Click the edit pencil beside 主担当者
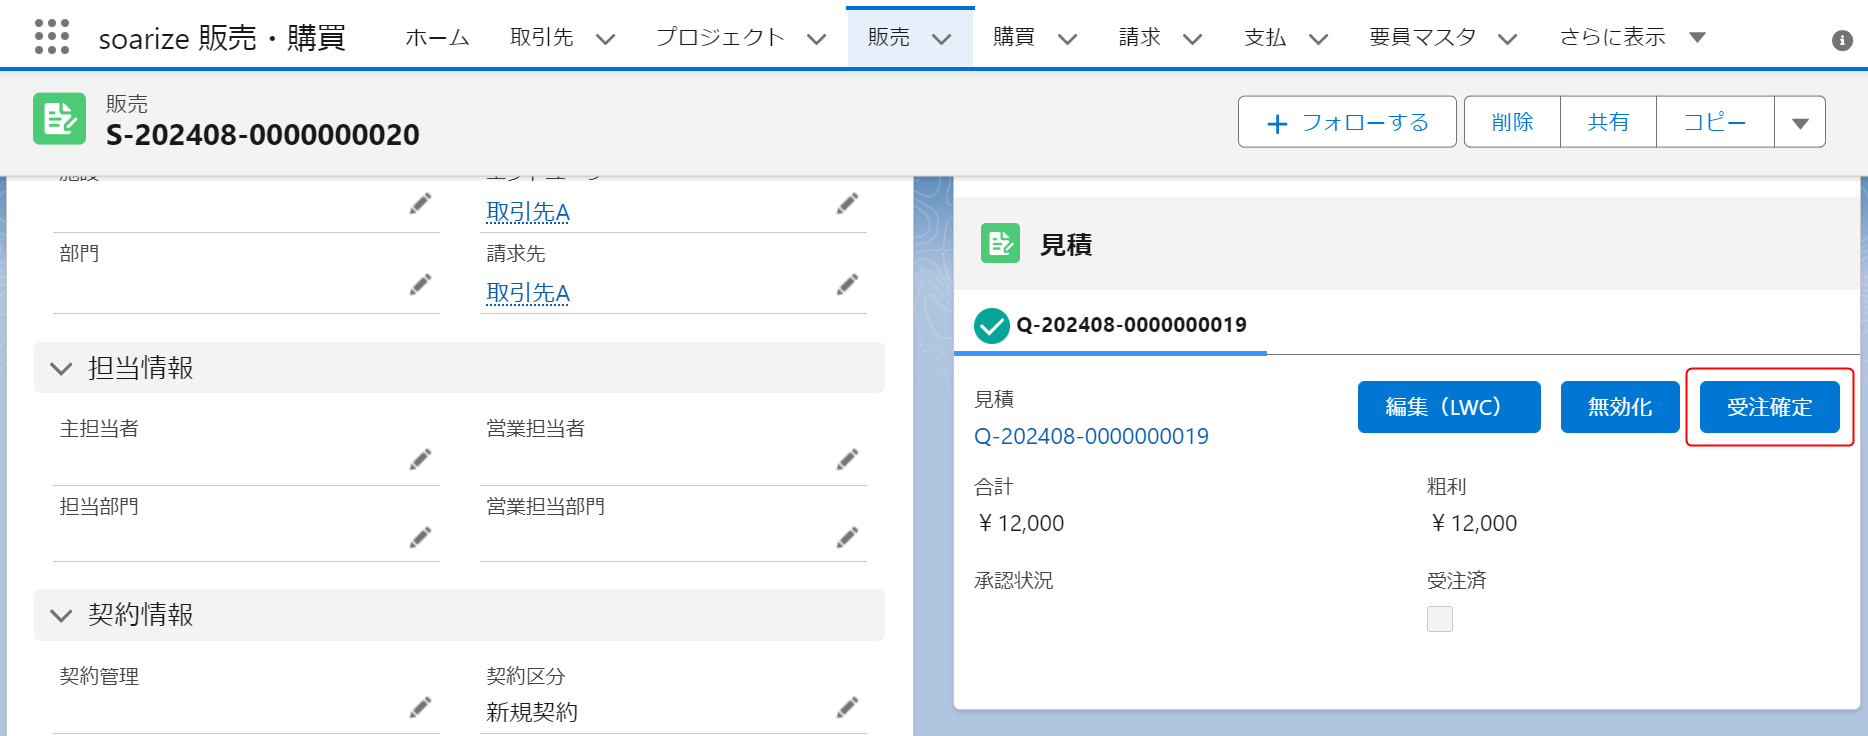The height and width of the screenshot is (736, 1868). [x=421, y=459]
